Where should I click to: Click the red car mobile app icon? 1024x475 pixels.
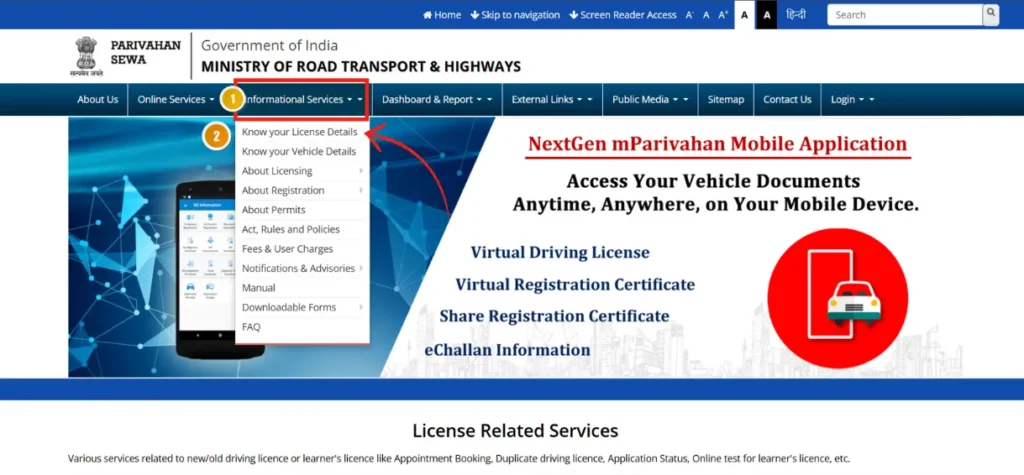[837, 298]
